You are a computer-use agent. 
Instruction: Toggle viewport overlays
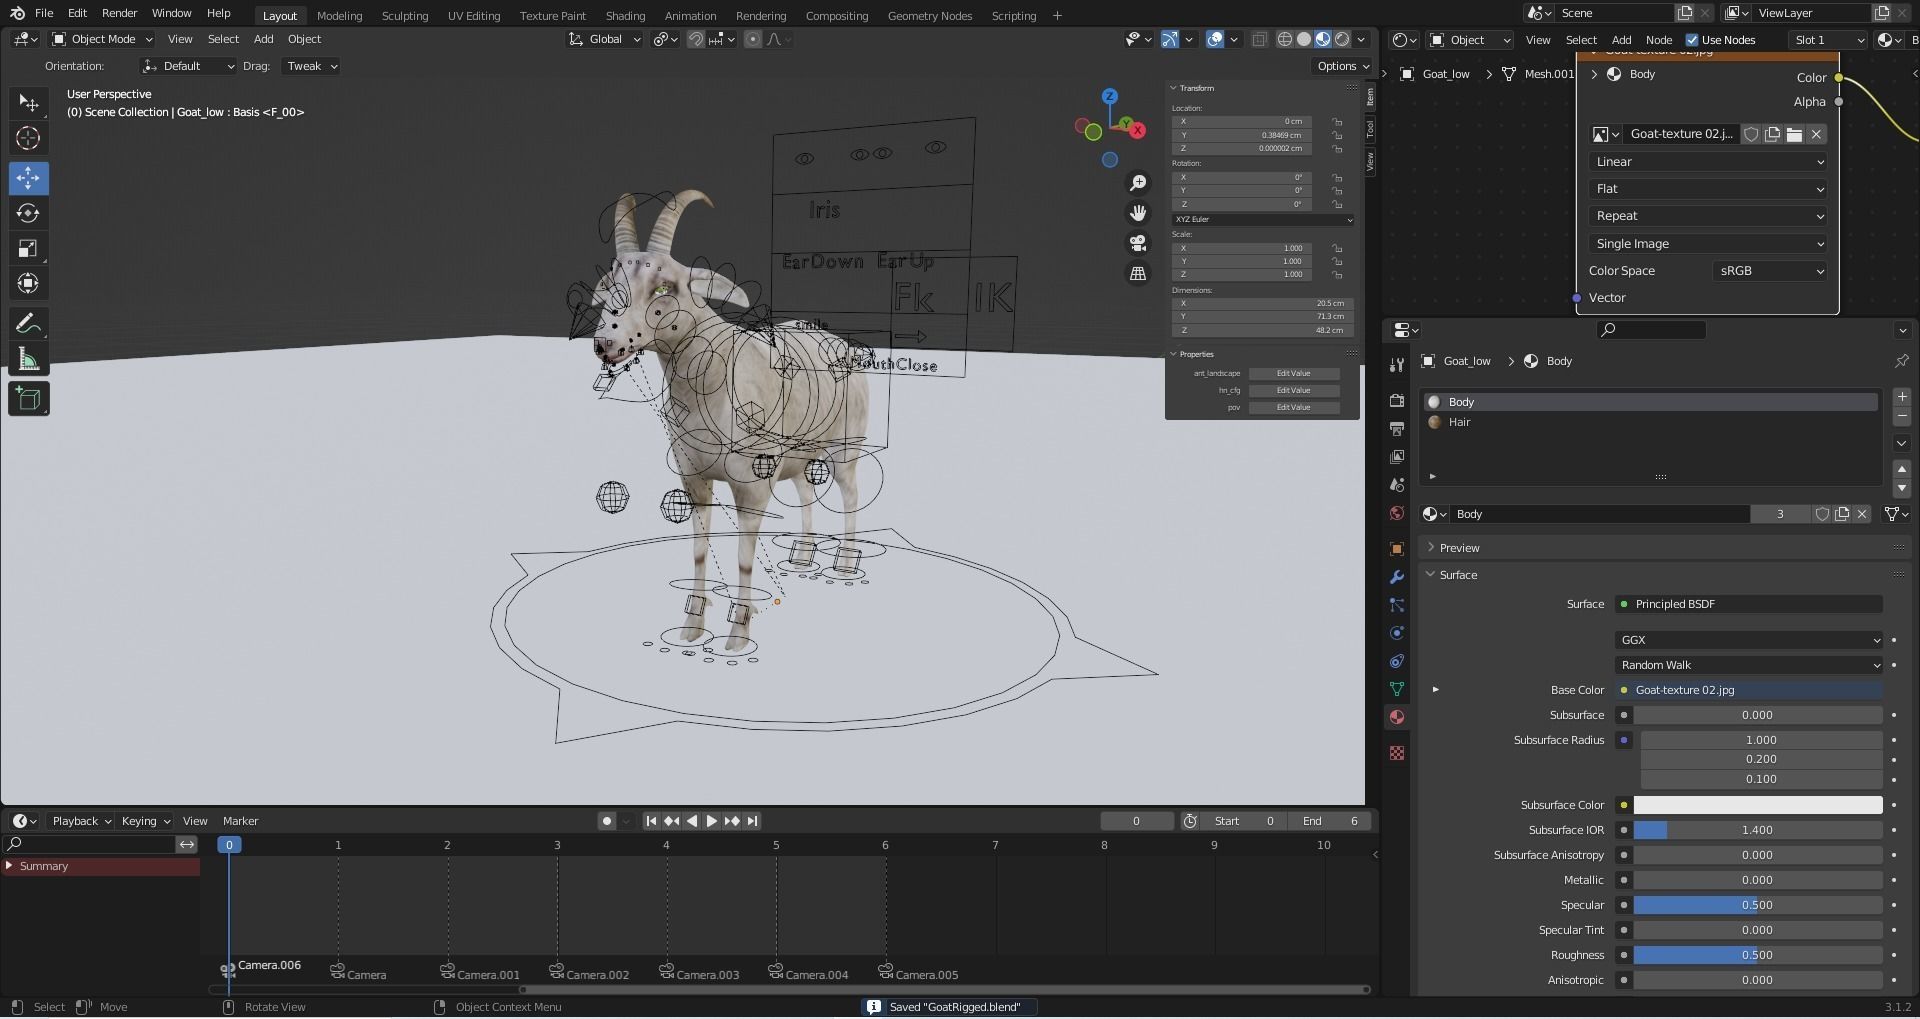click(x=1214, y=39)
